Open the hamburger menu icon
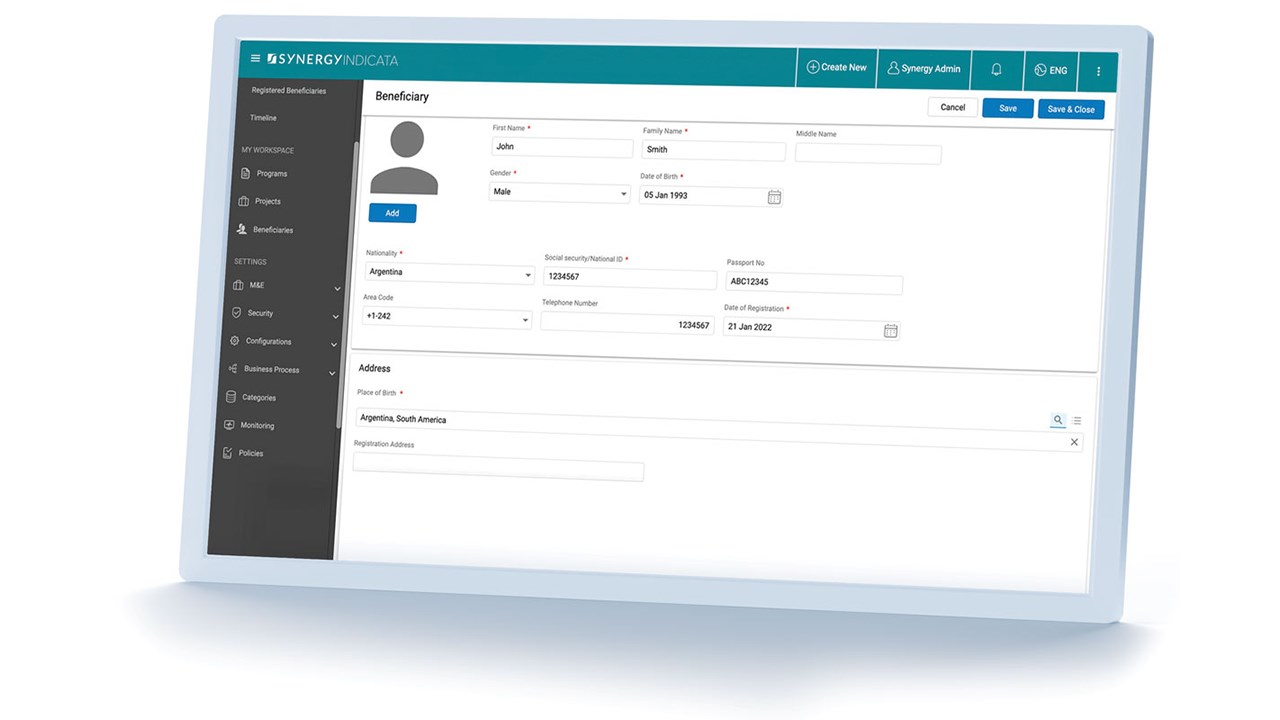 pyautogui.click(x=255, y=59)
